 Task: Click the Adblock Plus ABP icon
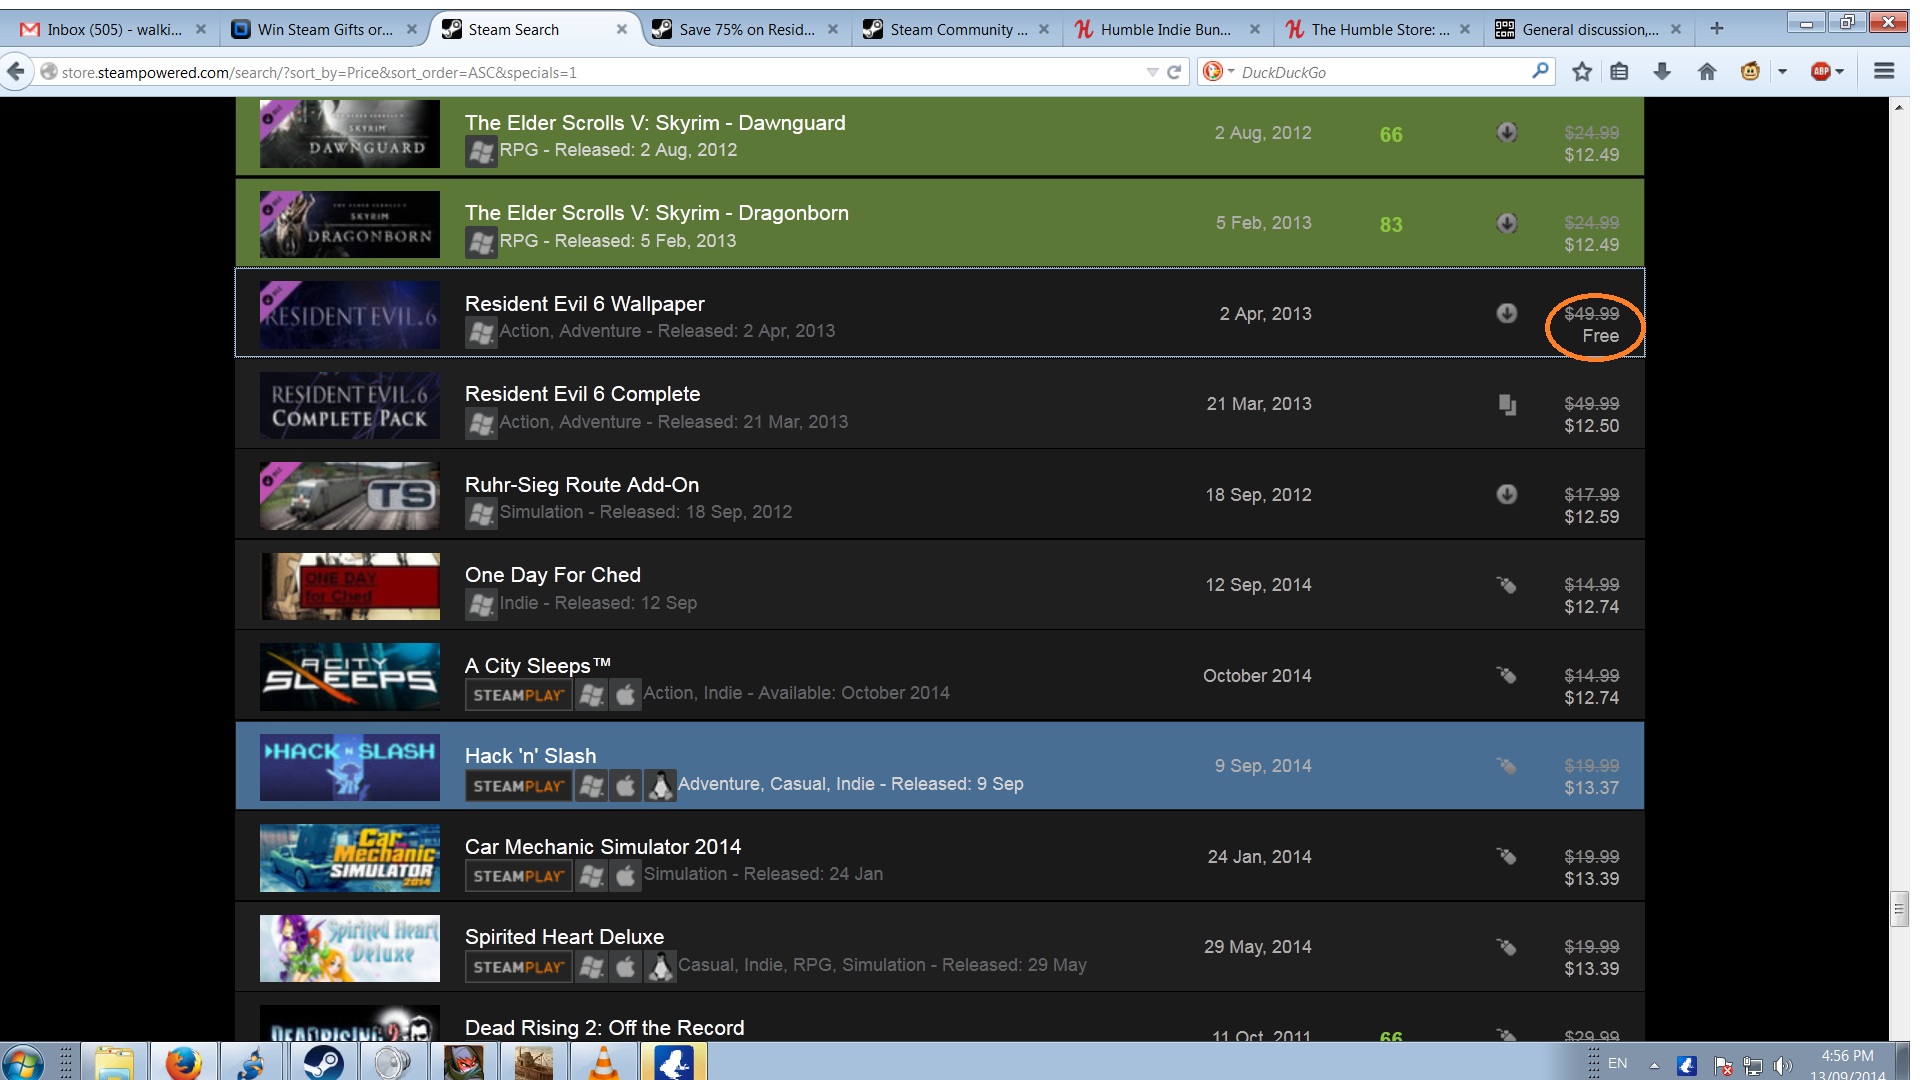click(1821, 71)
